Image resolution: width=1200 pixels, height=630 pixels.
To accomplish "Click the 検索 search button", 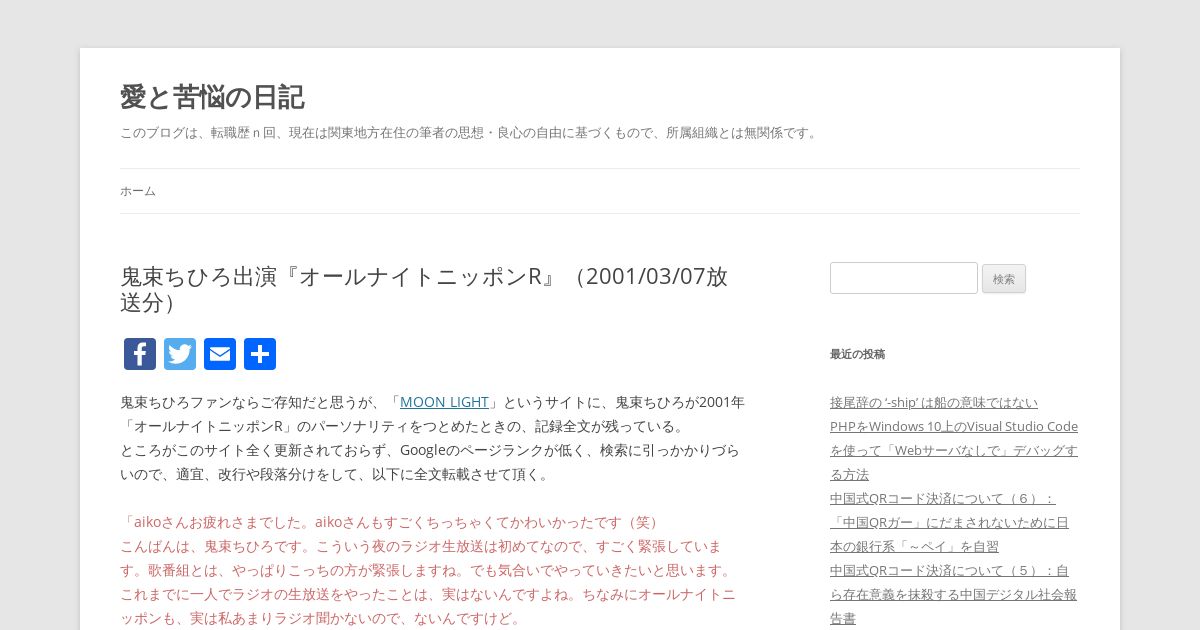I will point(1004,279).
